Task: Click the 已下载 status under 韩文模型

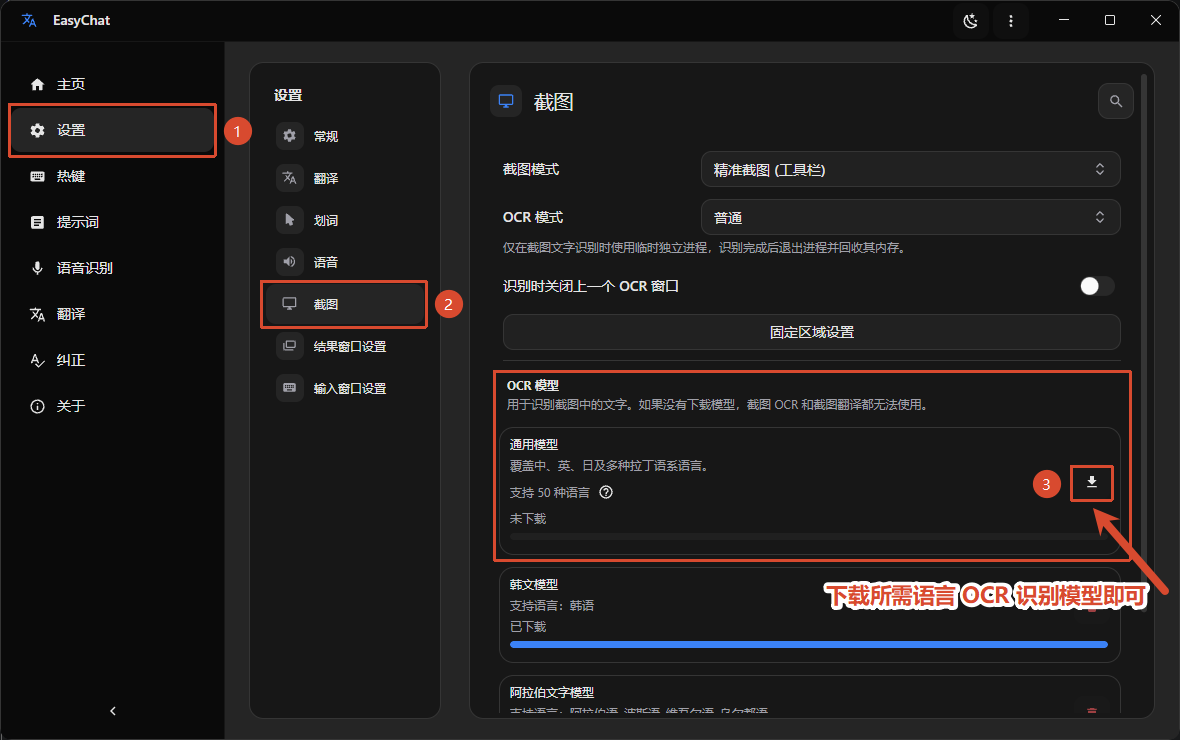Action: (x=528, y=626)
